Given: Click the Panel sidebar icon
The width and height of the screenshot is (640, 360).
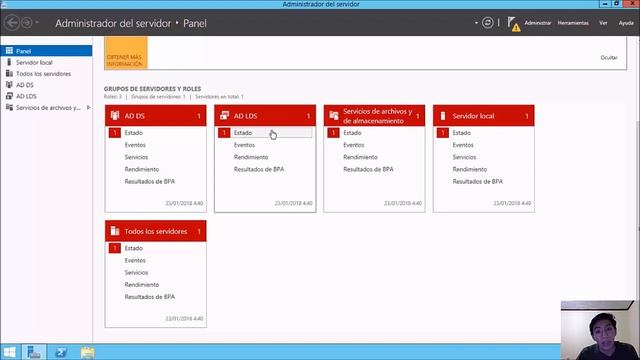Looking at the screenshot, I should tap(9, 51).
